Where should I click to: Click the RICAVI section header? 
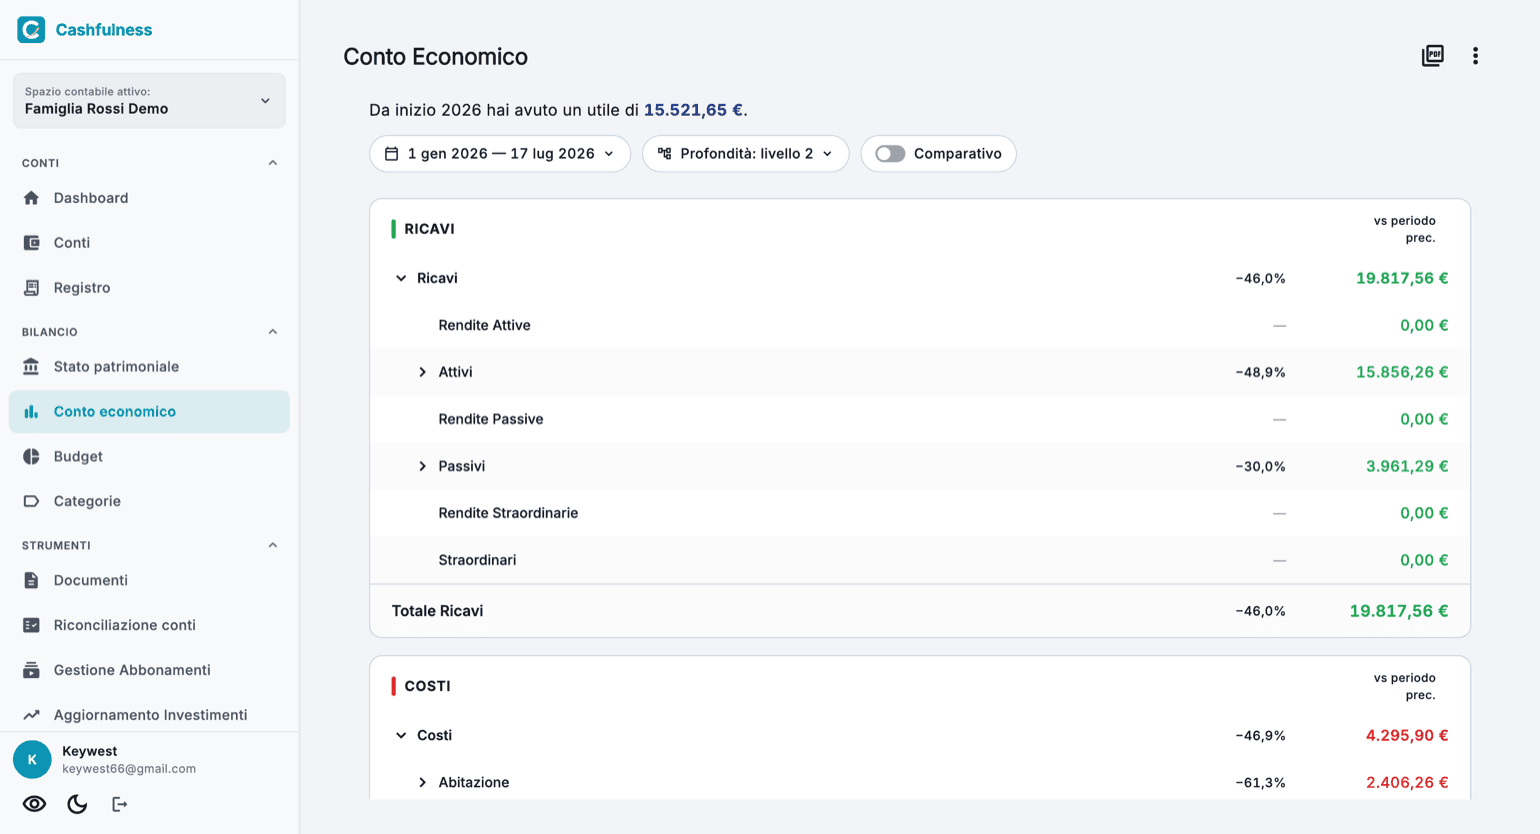point(429,229)
